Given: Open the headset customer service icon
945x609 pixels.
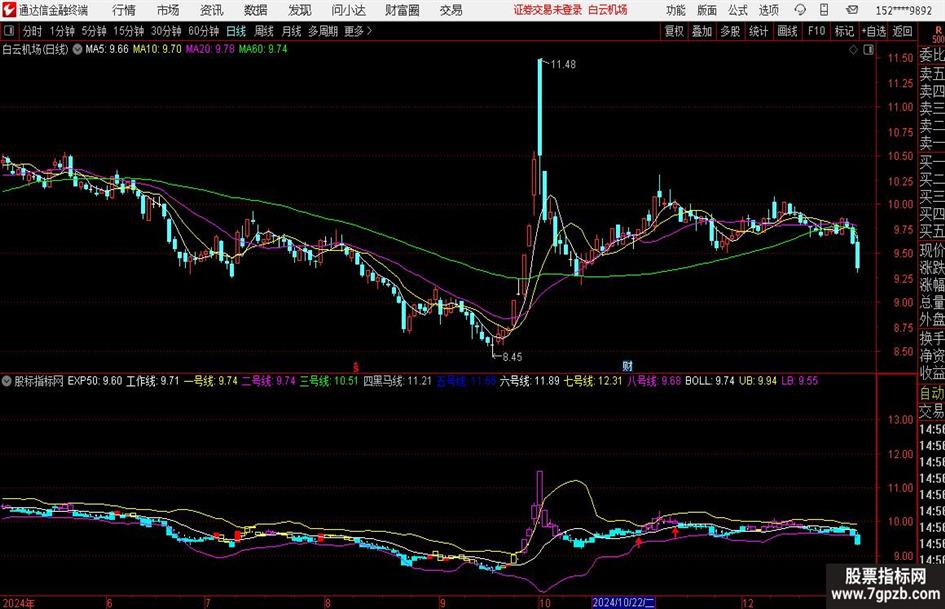Looking at the screenshot, I should click(x=800, y=10).
